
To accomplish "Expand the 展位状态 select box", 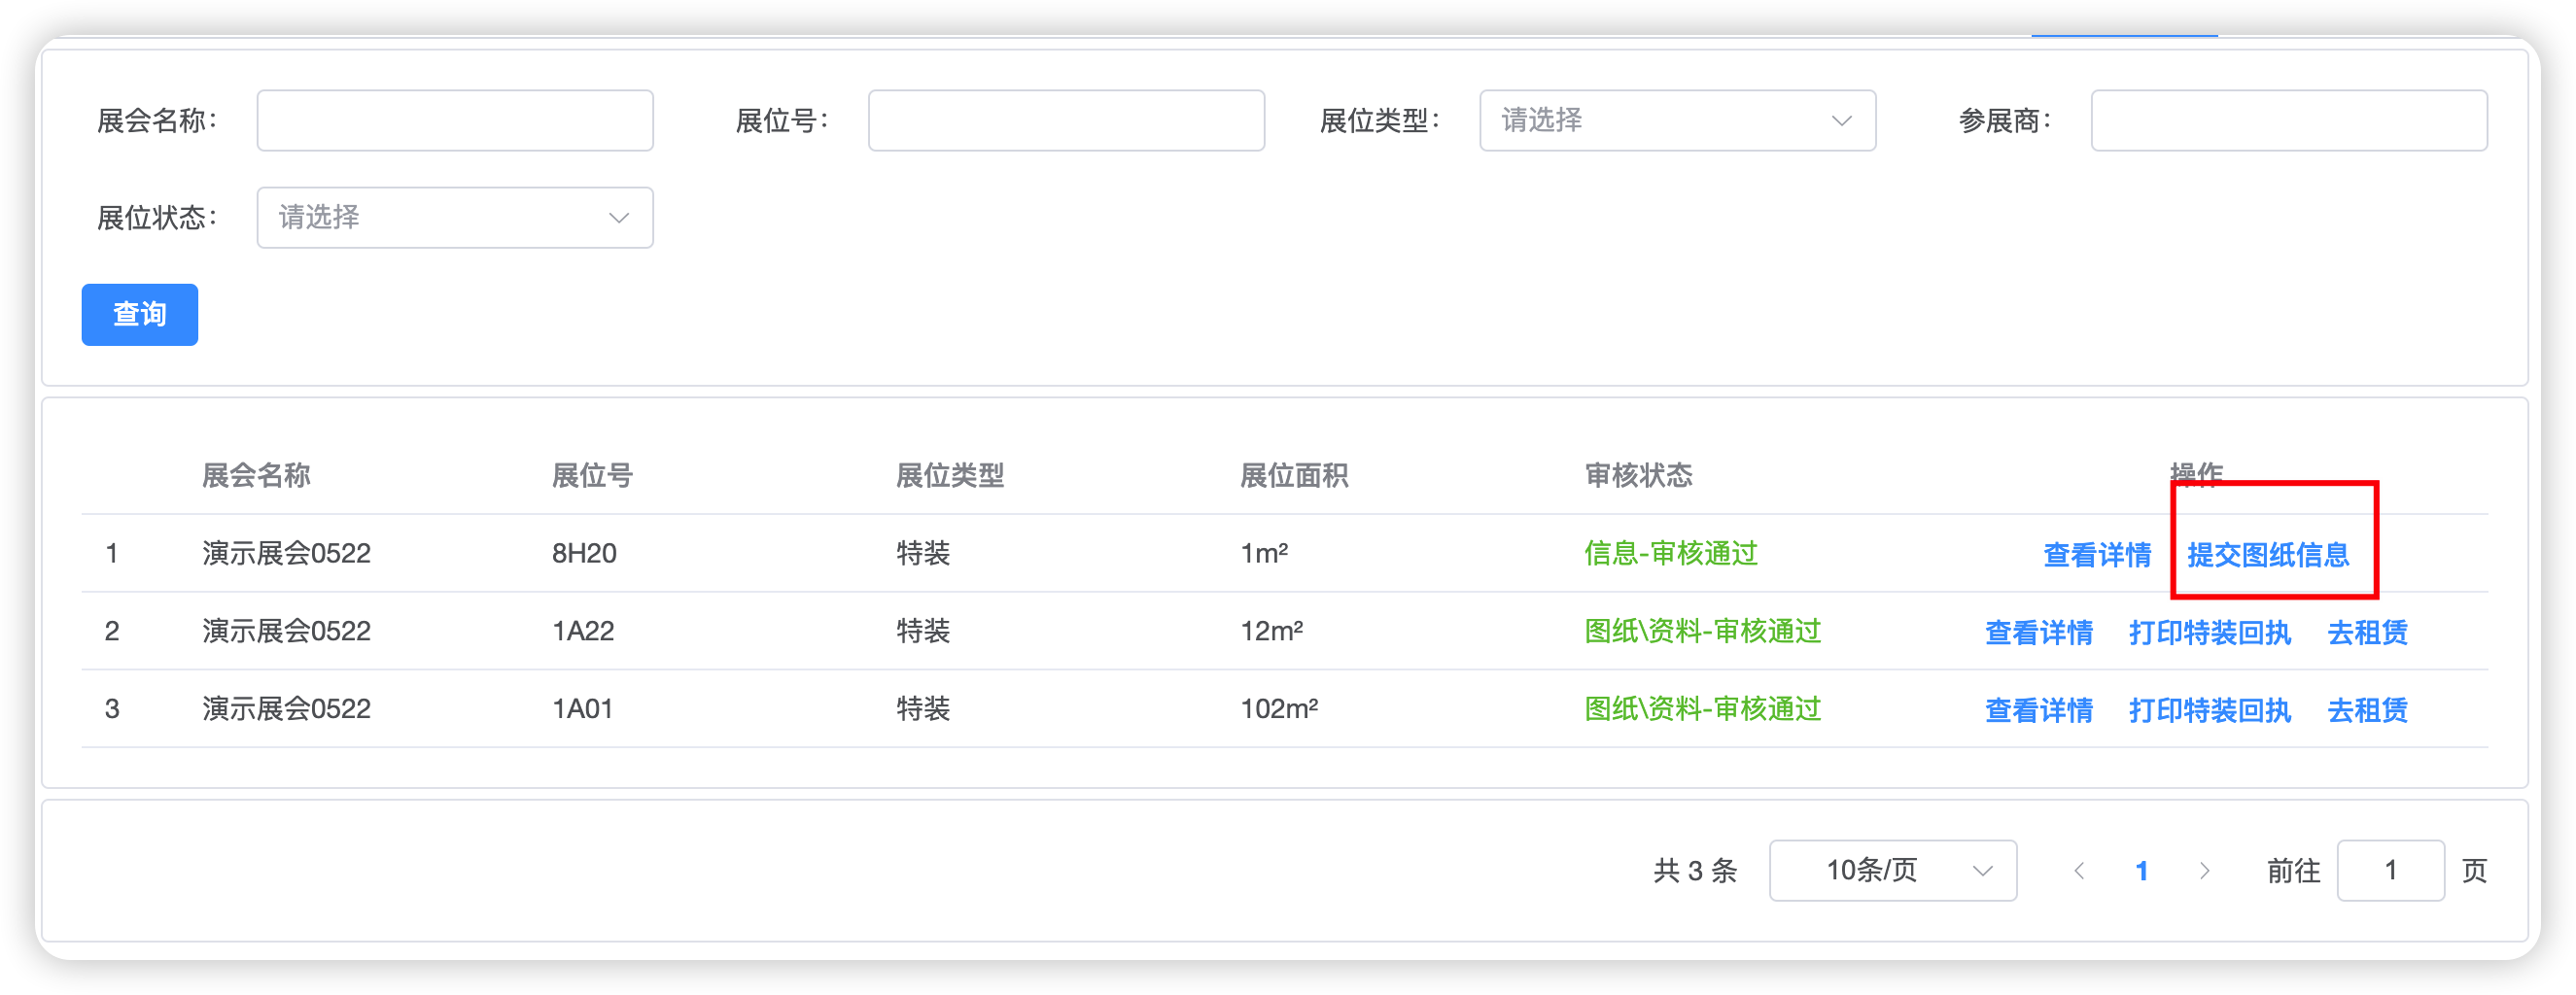I will (455, 218).
